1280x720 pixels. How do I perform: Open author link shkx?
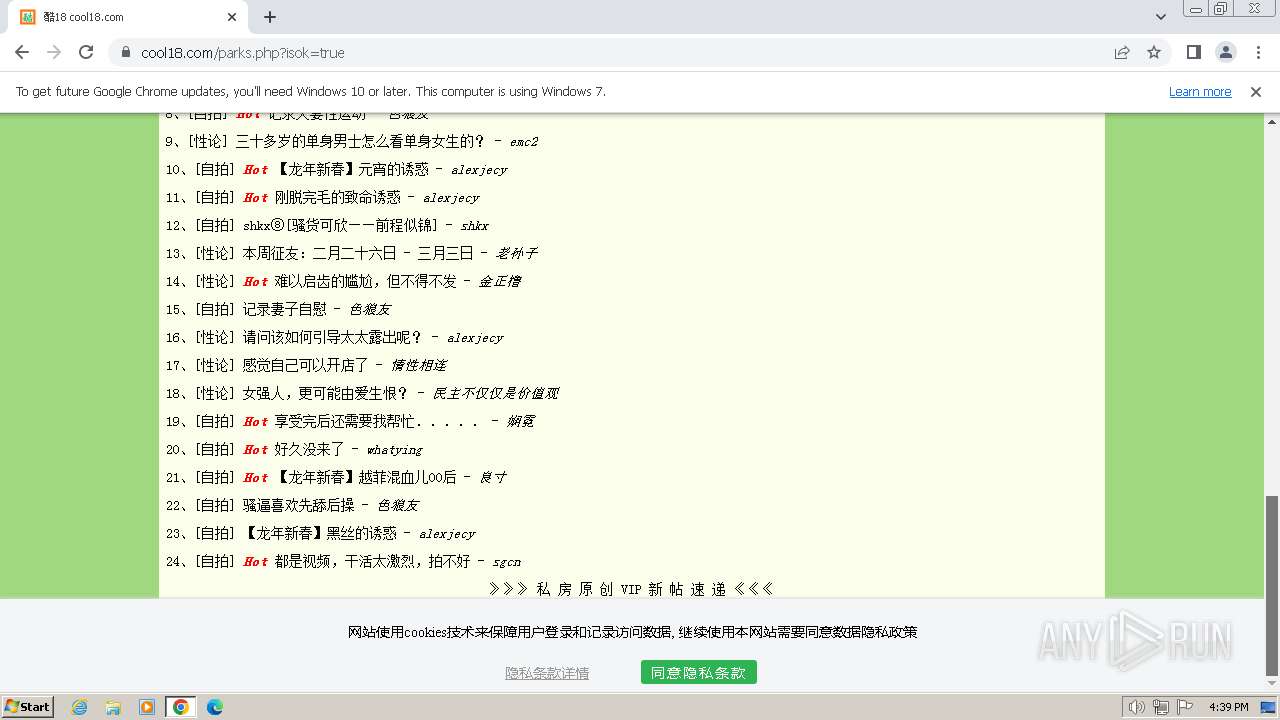tap(474, 226)
